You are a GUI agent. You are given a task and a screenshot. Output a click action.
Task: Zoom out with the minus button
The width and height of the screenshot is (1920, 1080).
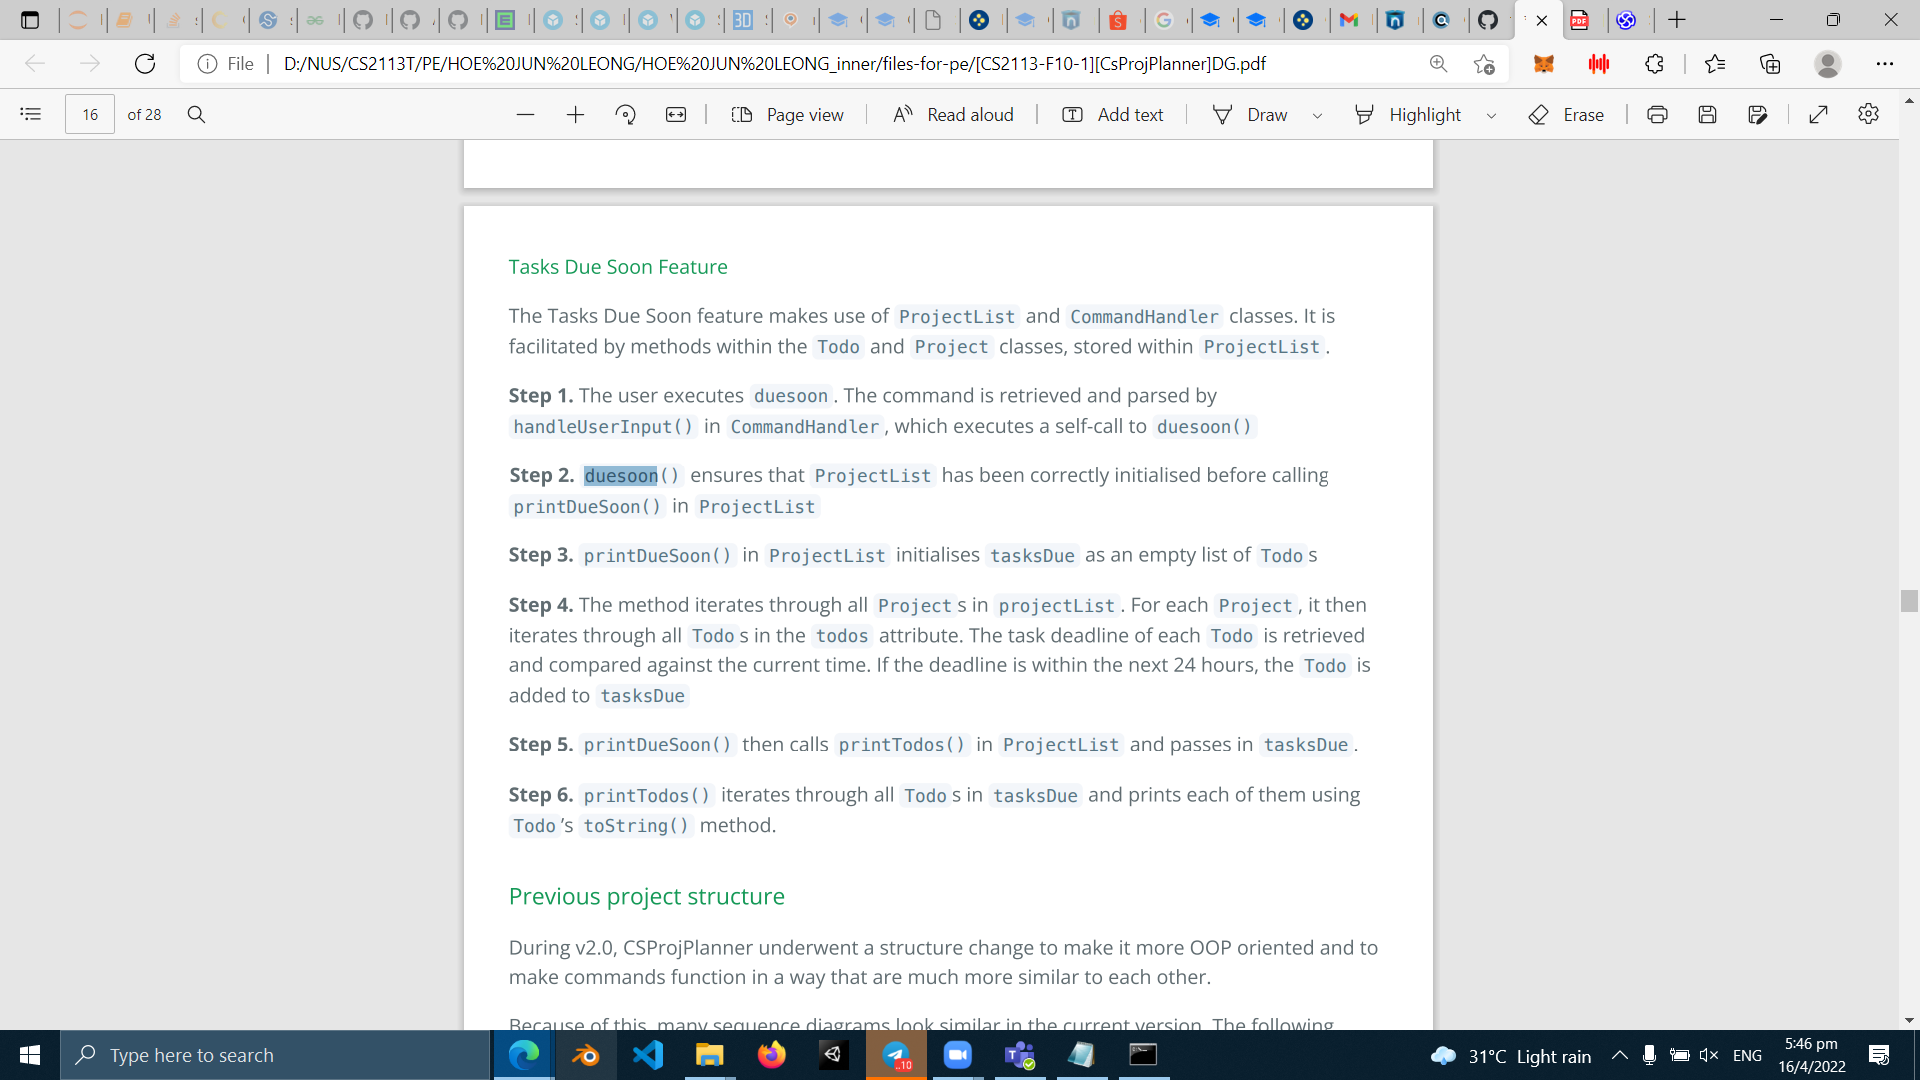pyautogui.click(x=525, y=115)
